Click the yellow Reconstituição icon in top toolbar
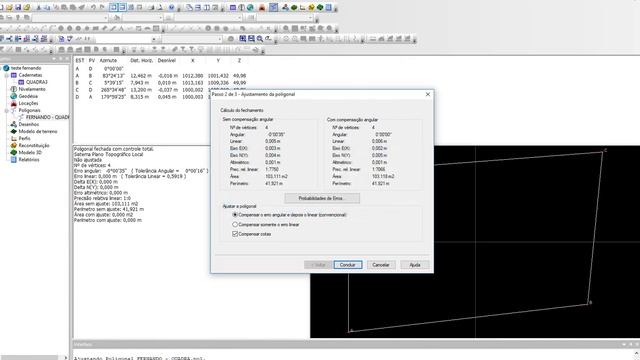This screenshot has width=640, height=360. coord(311,7)
